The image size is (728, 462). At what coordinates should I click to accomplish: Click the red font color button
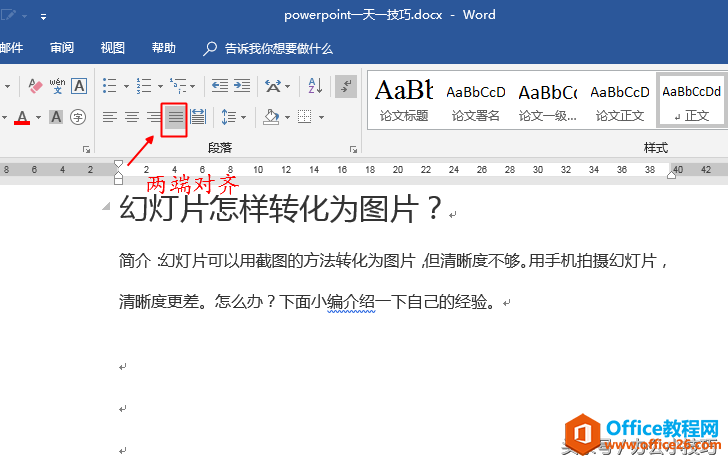point(22,118)
